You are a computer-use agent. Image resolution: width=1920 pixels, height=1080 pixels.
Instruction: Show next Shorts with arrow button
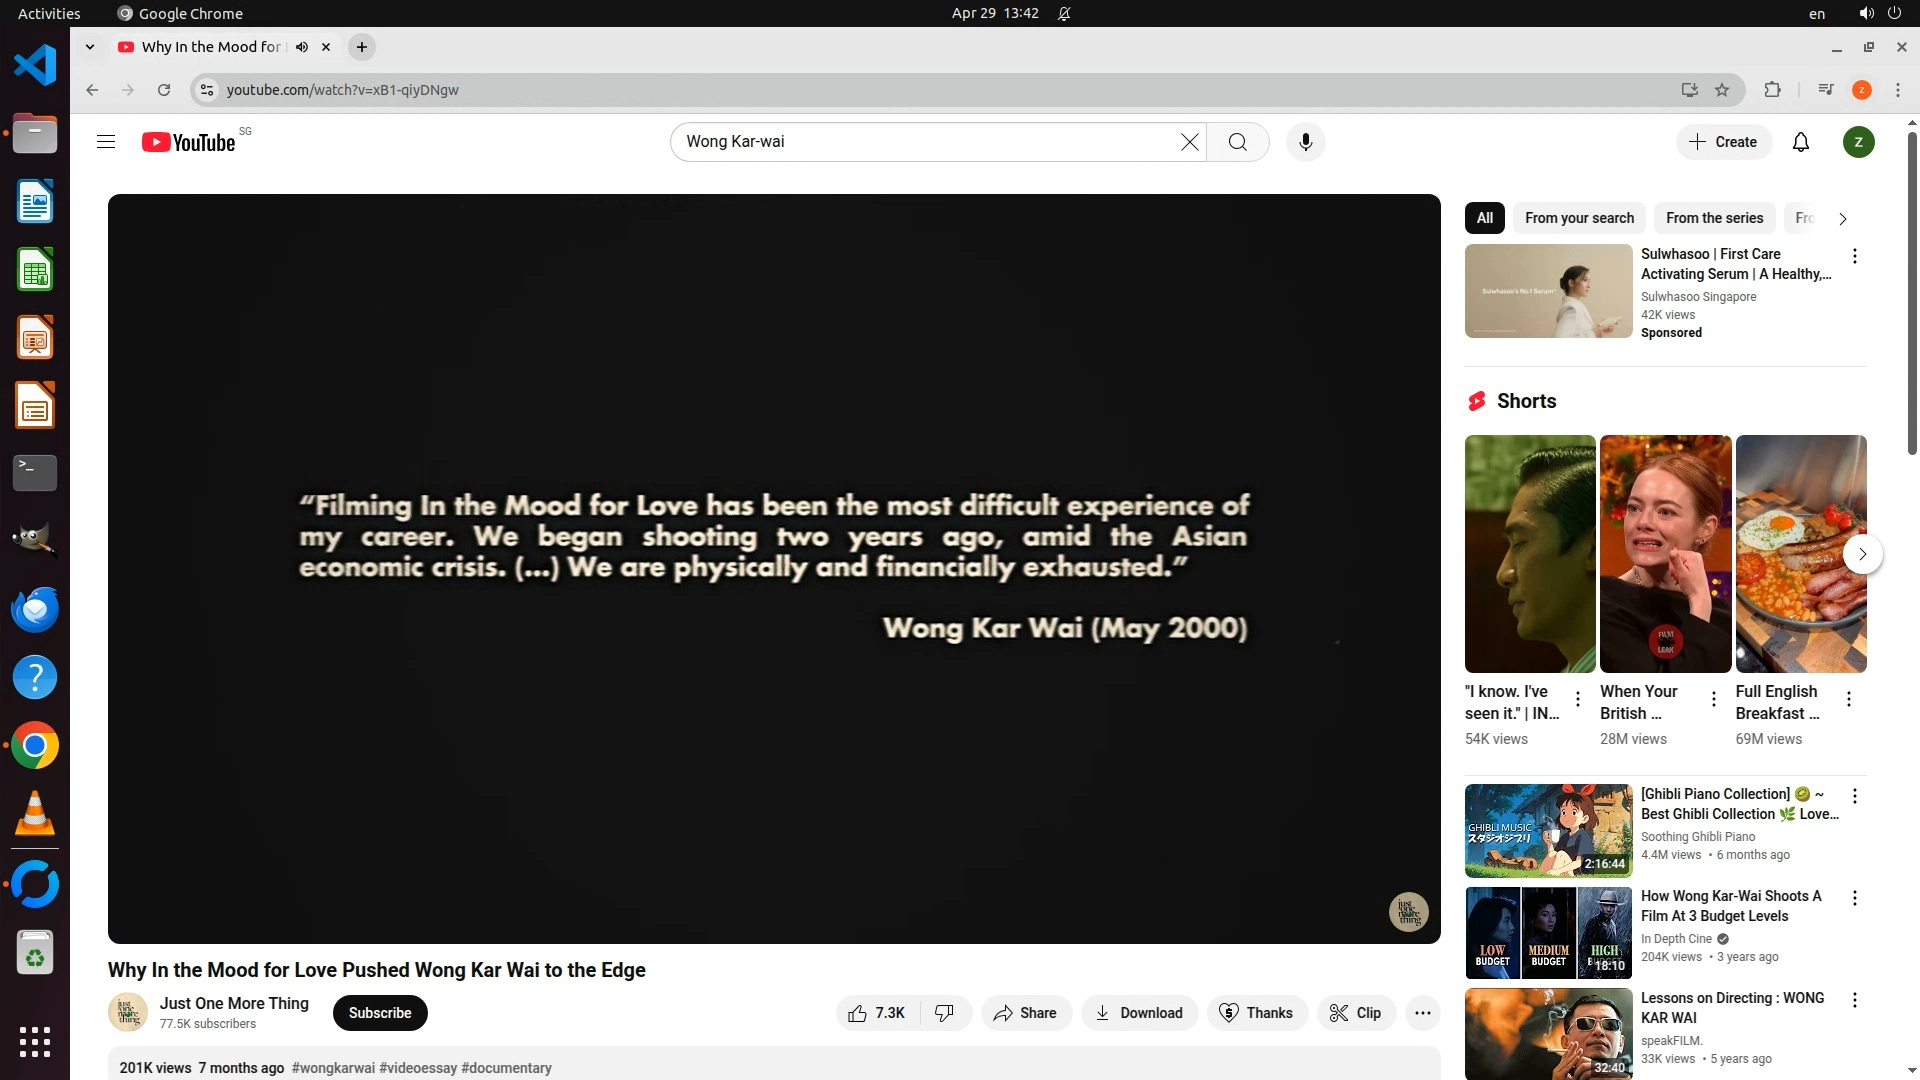pyautogui.click(x=1862, y=554)
